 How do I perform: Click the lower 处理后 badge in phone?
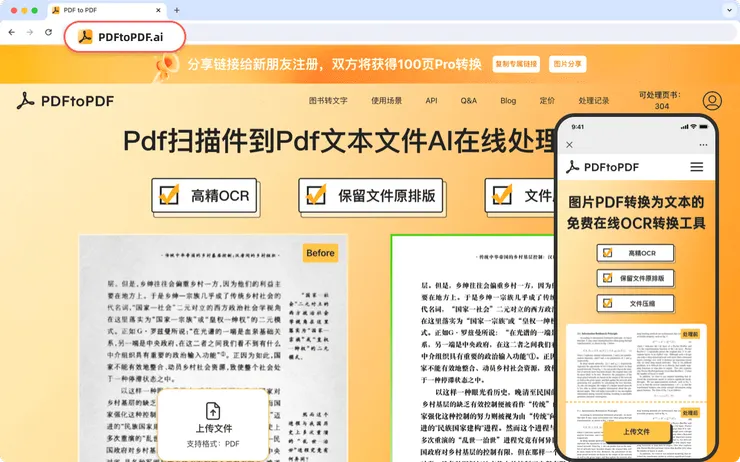[690, 413]
